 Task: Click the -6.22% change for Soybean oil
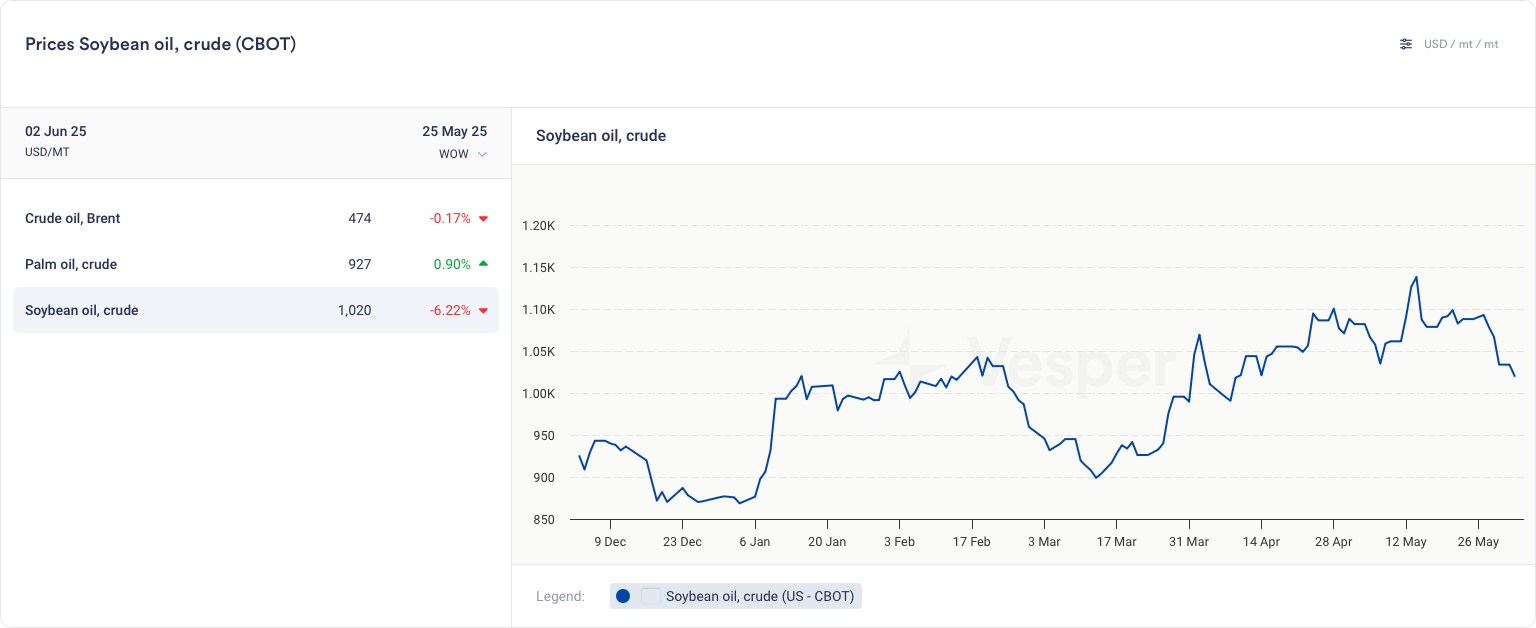[449, 310]
